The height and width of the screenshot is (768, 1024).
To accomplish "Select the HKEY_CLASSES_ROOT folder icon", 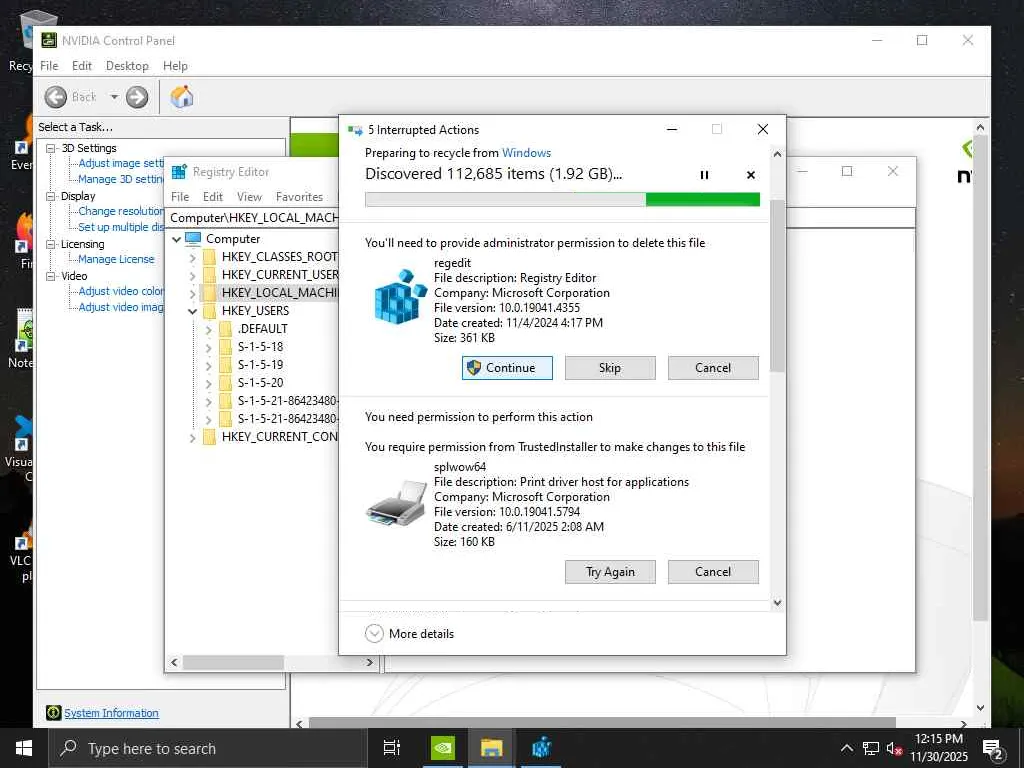I will coord(209,257).
